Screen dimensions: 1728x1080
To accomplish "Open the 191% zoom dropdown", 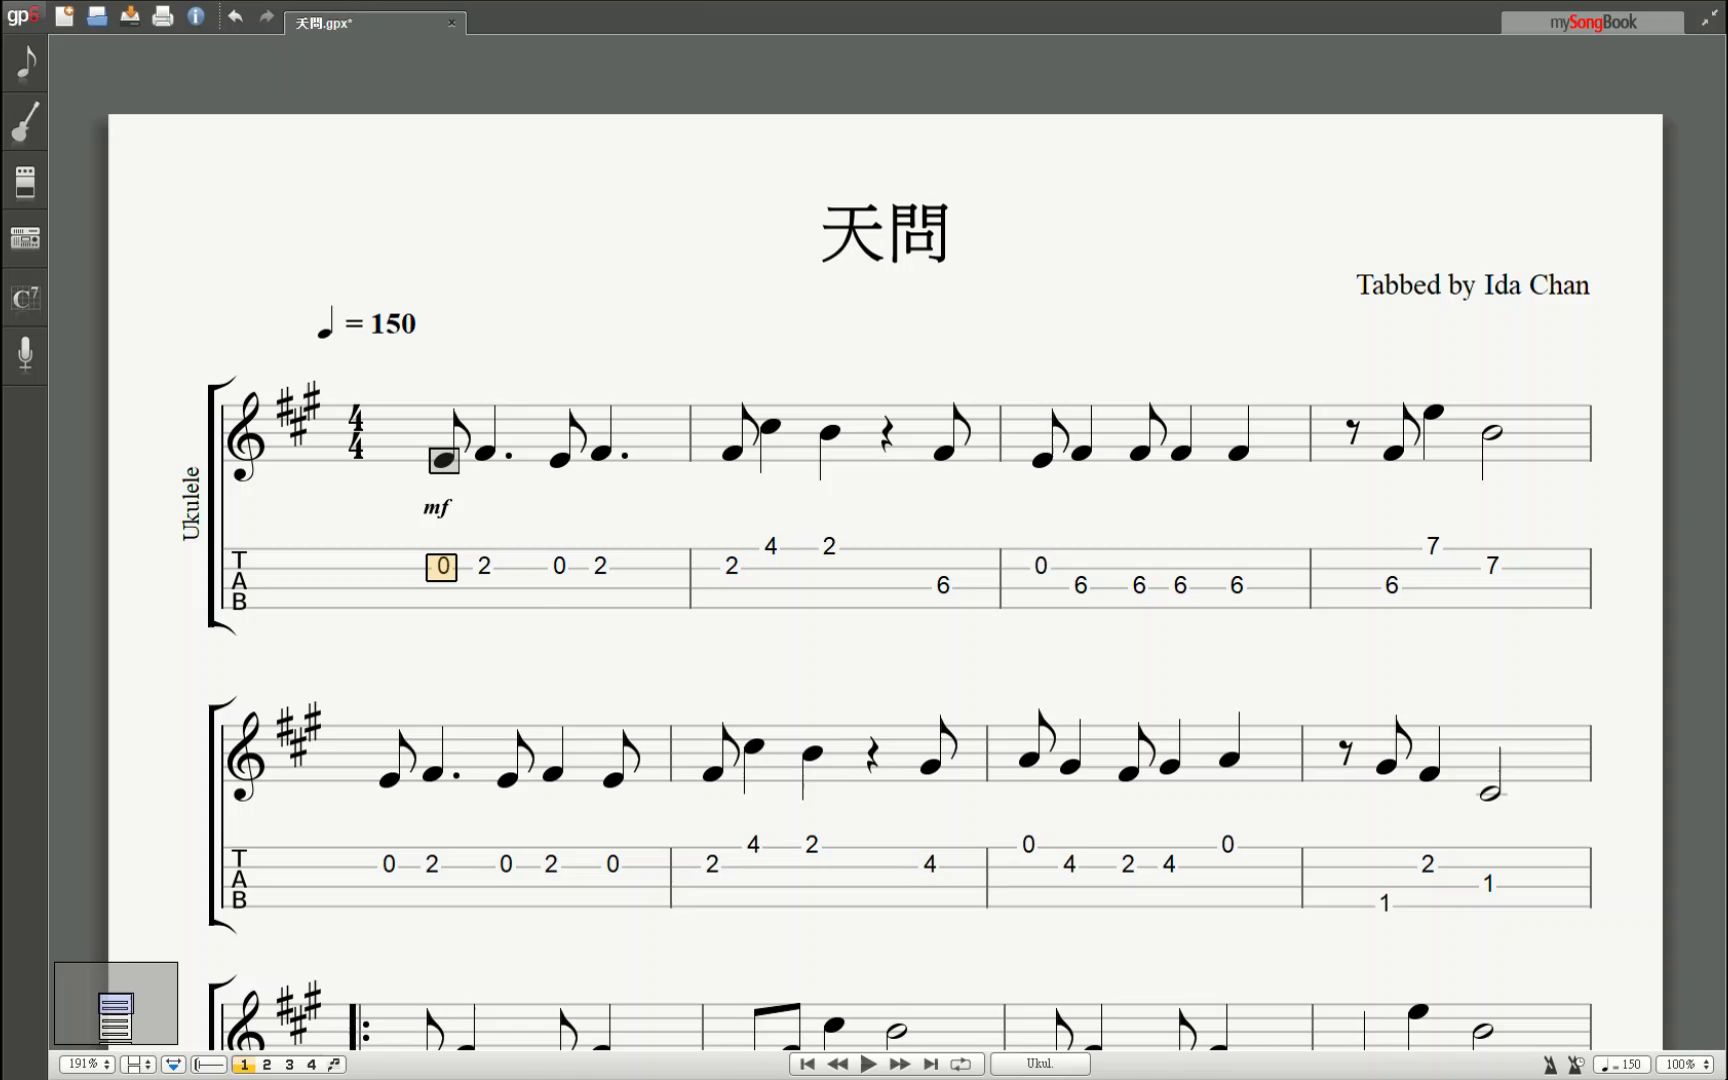I will click(x=86, y=1064).
